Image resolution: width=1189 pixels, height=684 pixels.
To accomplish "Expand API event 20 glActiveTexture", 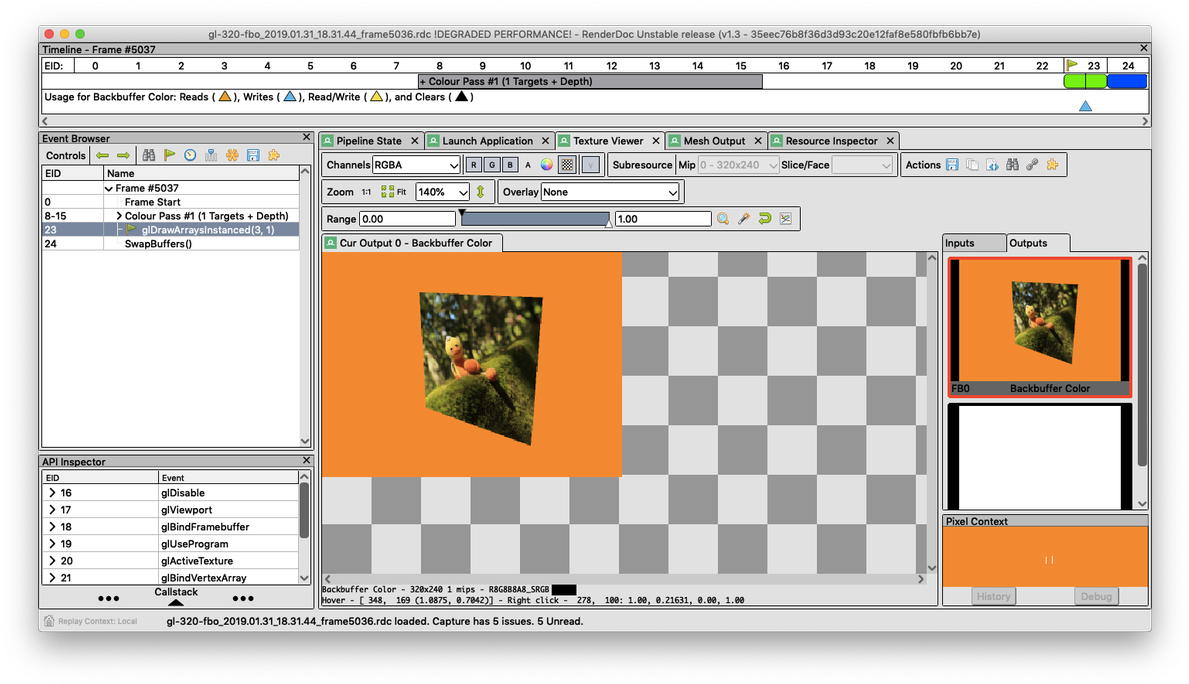I will [x=52, y=561].
